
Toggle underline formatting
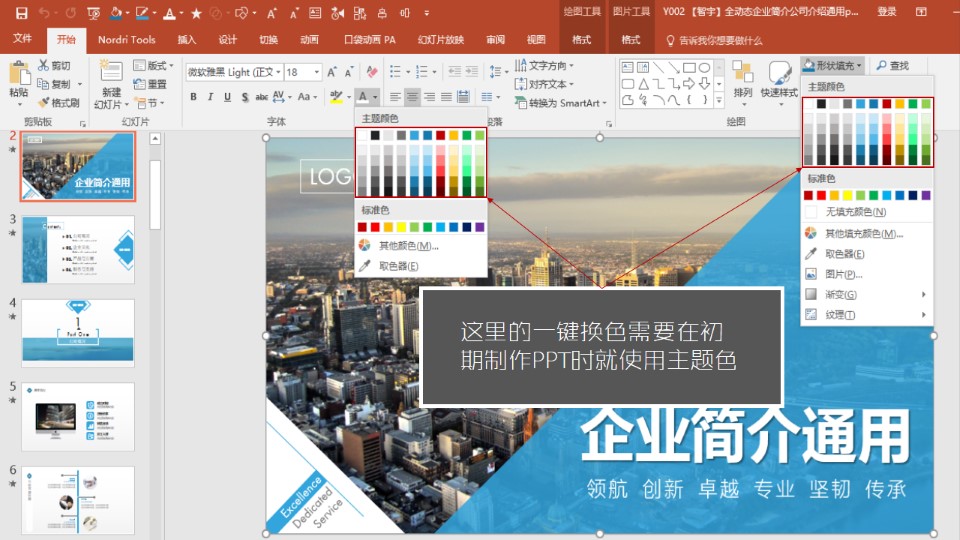point(228,97)
